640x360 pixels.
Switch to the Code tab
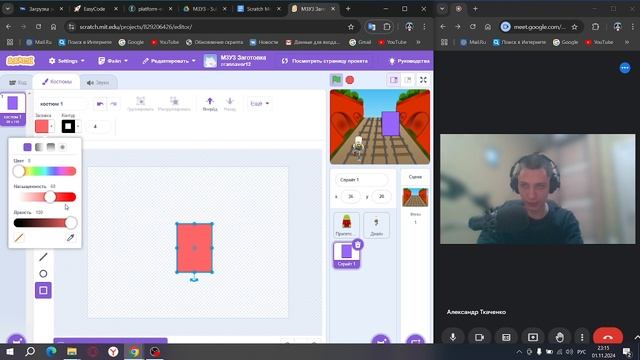click(18, 82)
